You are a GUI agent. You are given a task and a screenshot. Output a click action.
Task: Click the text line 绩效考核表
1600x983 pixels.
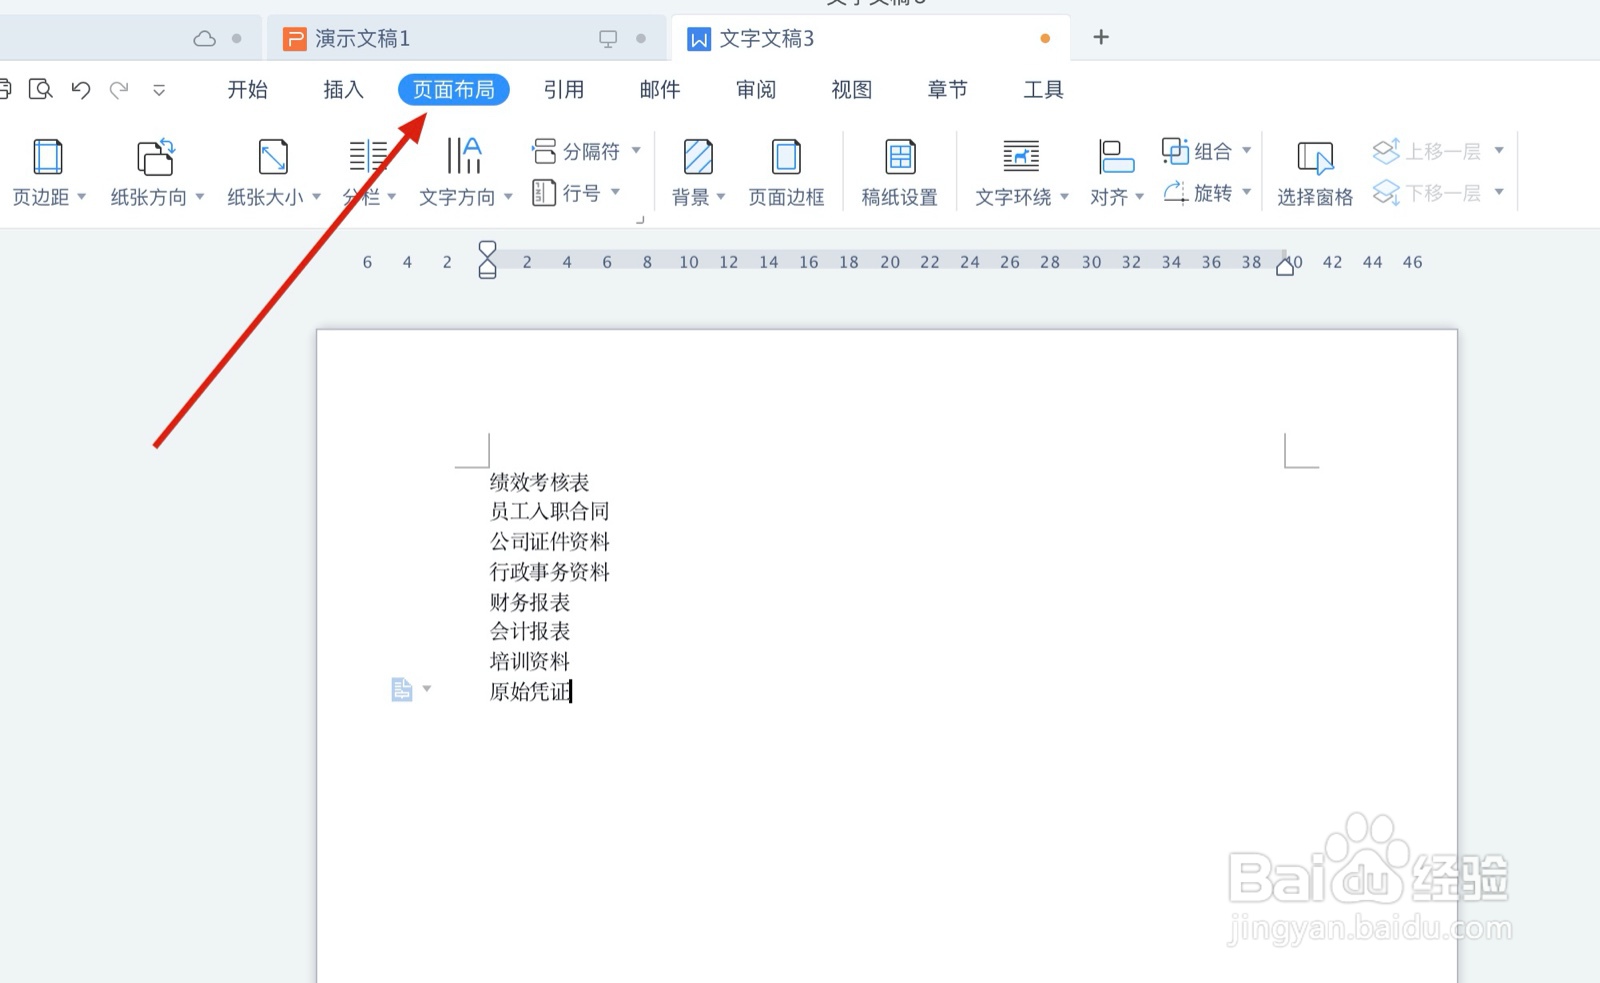click(x=539, y=482)
